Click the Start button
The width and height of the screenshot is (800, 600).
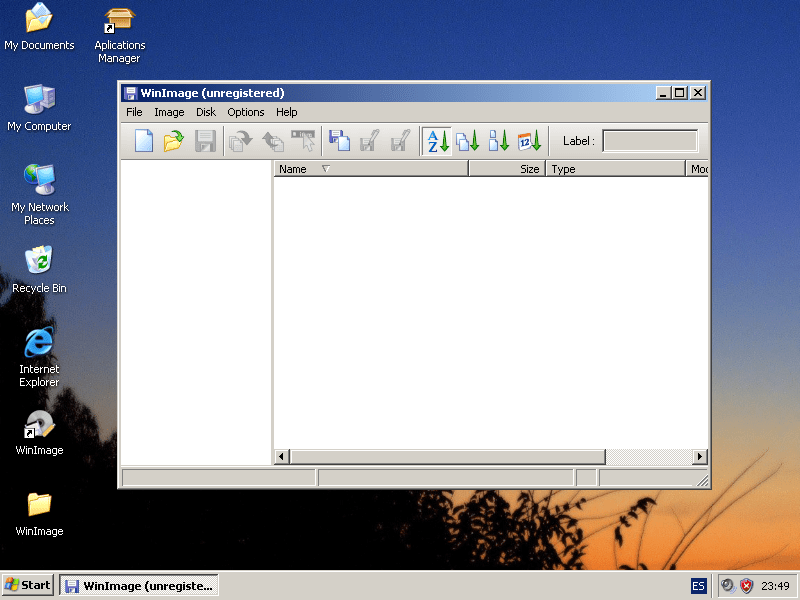[28, 585]
